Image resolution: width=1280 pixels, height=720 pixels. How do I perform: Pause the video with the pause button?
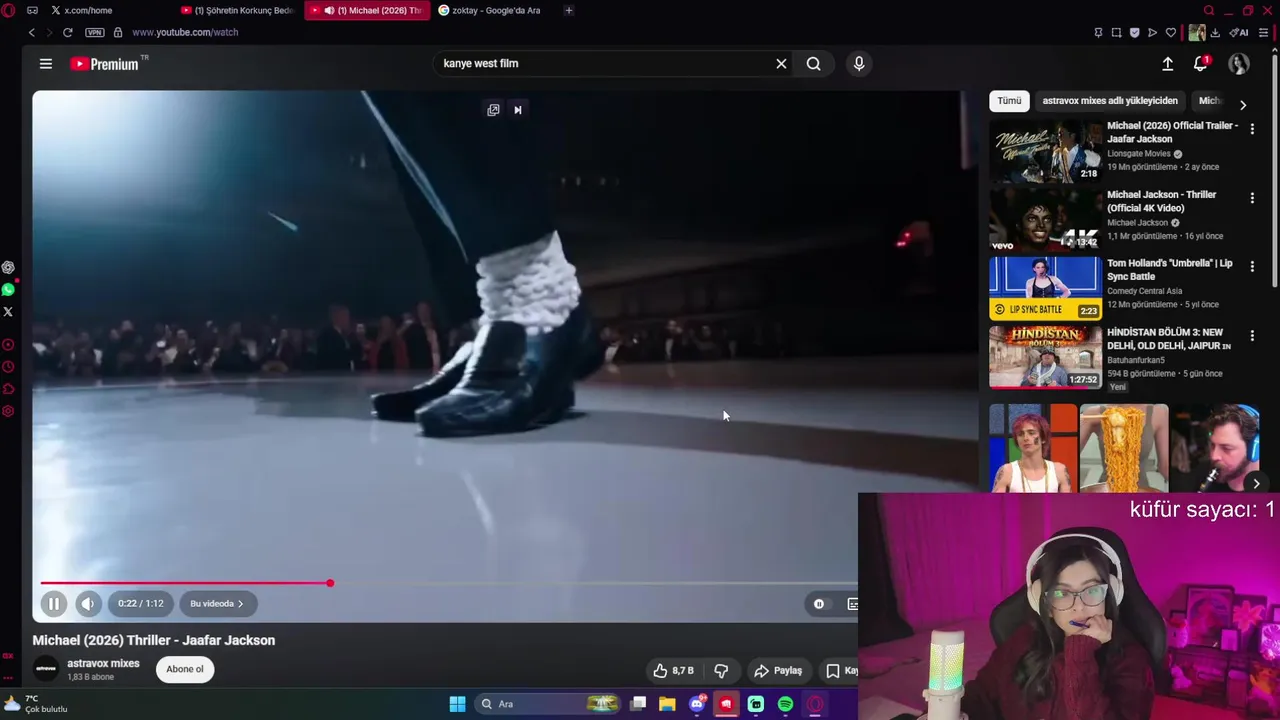[54, 603]
